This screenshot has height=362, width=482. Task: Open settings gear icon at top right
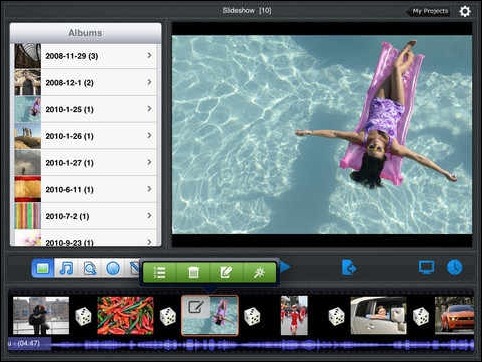point(465,11)
